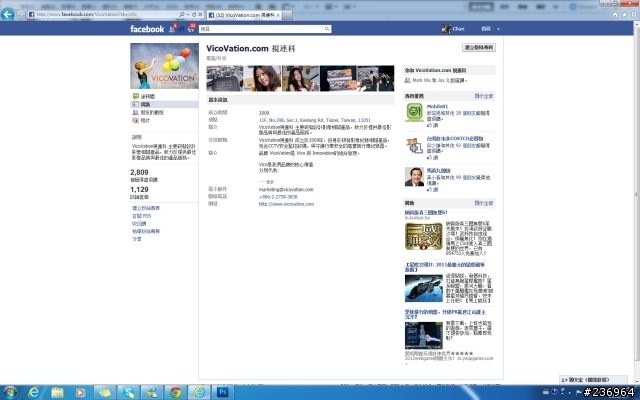Click the spaceship game ad image
The image size is (640, 400).
pos(424,288)
